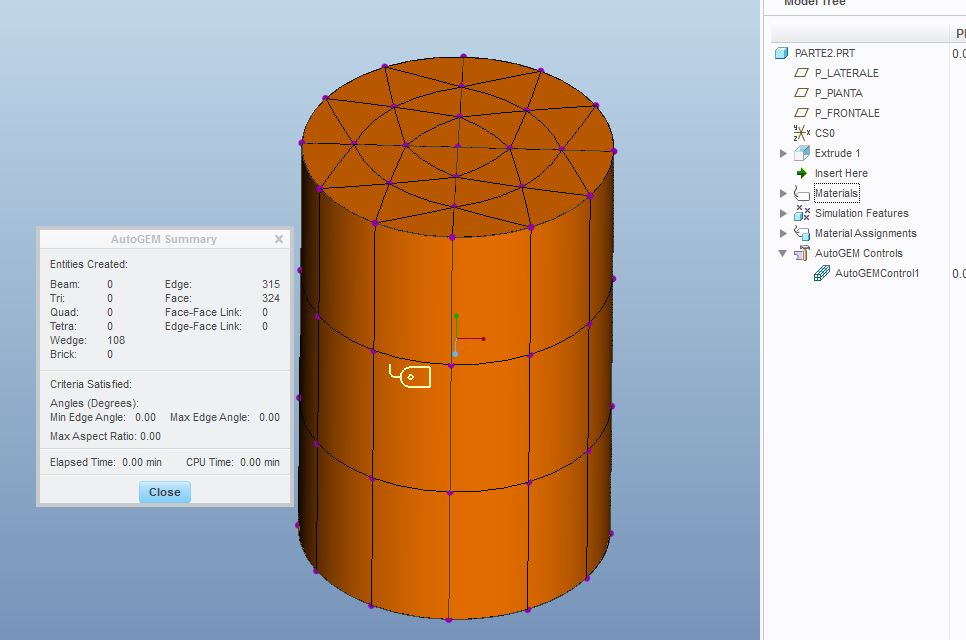Select the CS0 tree entry label
The image size is (966, 640).
(x=824, y=133)
